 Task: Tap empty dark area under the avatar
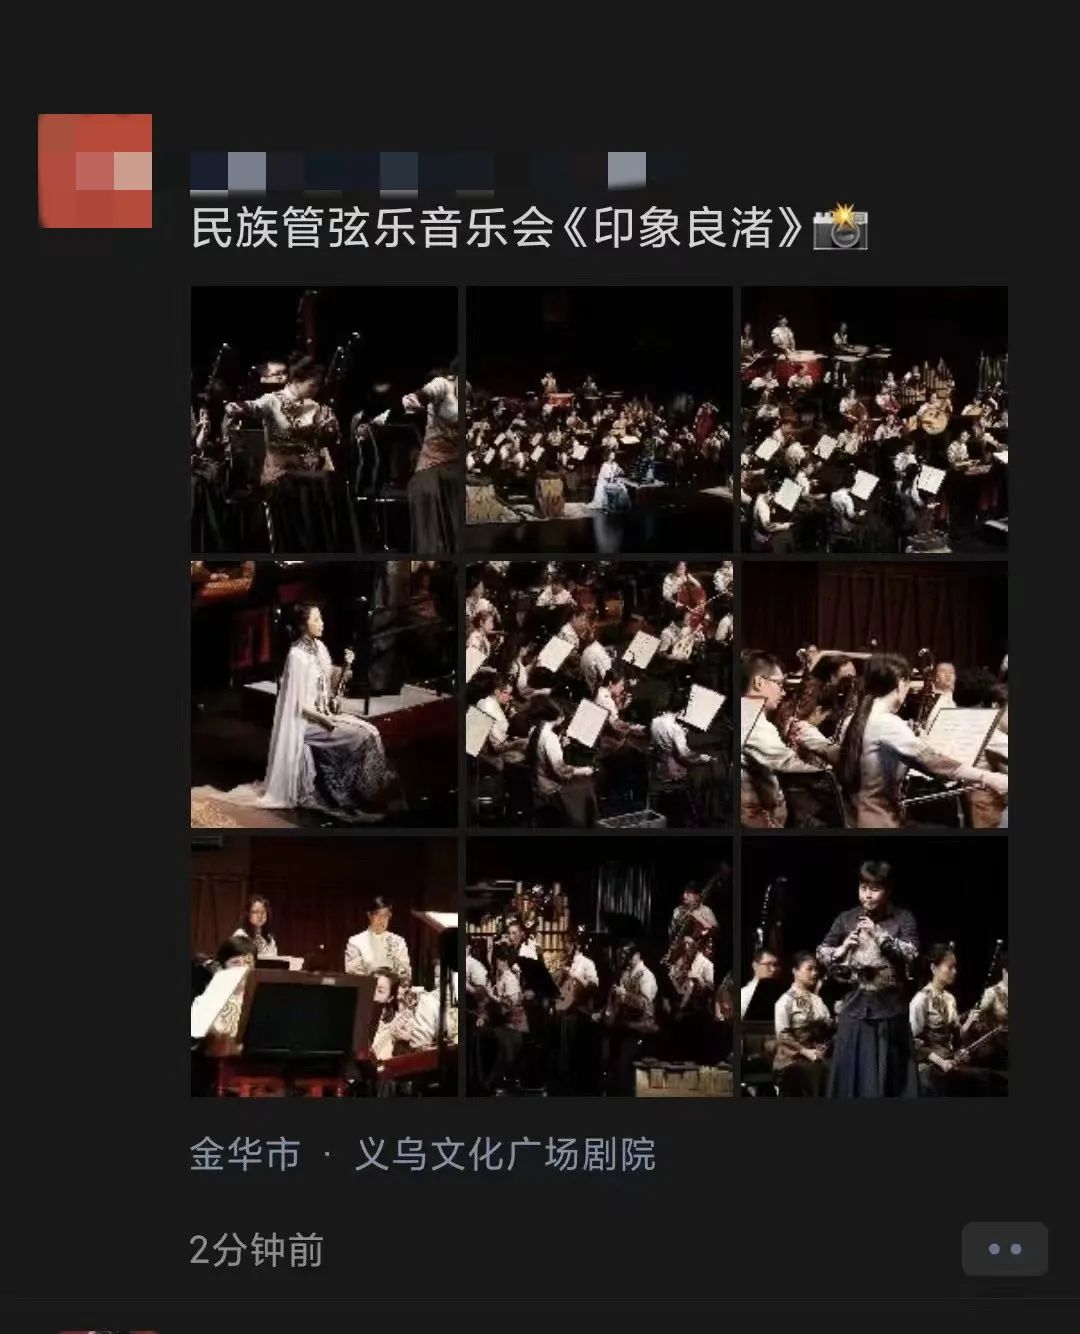pos(95,700)
